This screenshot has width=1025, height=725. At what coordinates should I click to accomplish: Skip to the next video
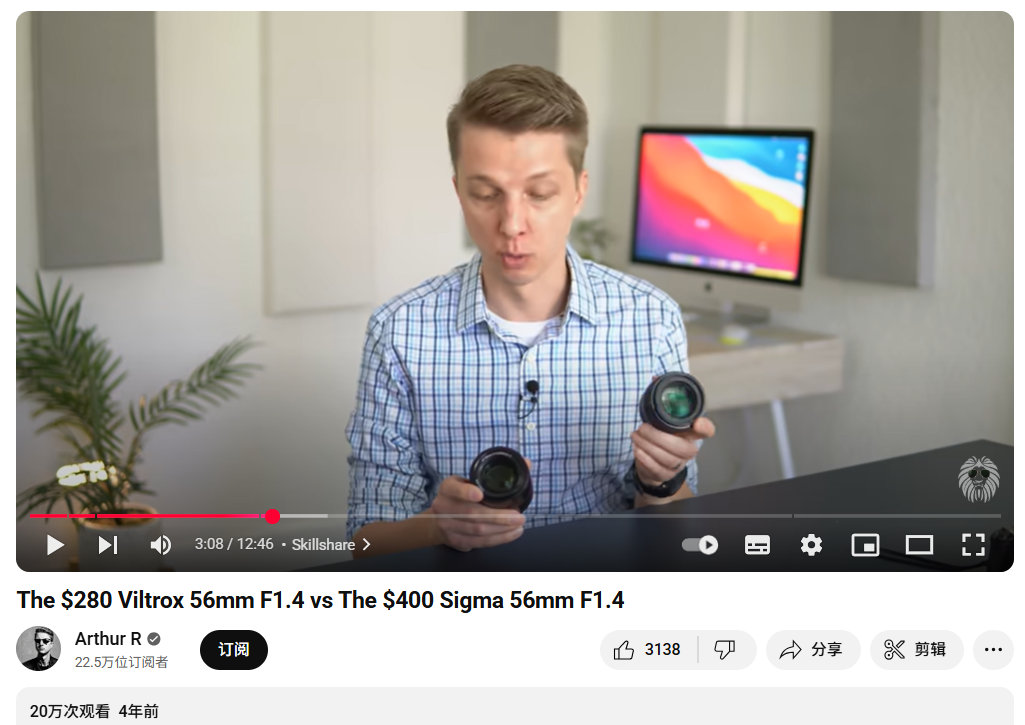tap(108, 545)
